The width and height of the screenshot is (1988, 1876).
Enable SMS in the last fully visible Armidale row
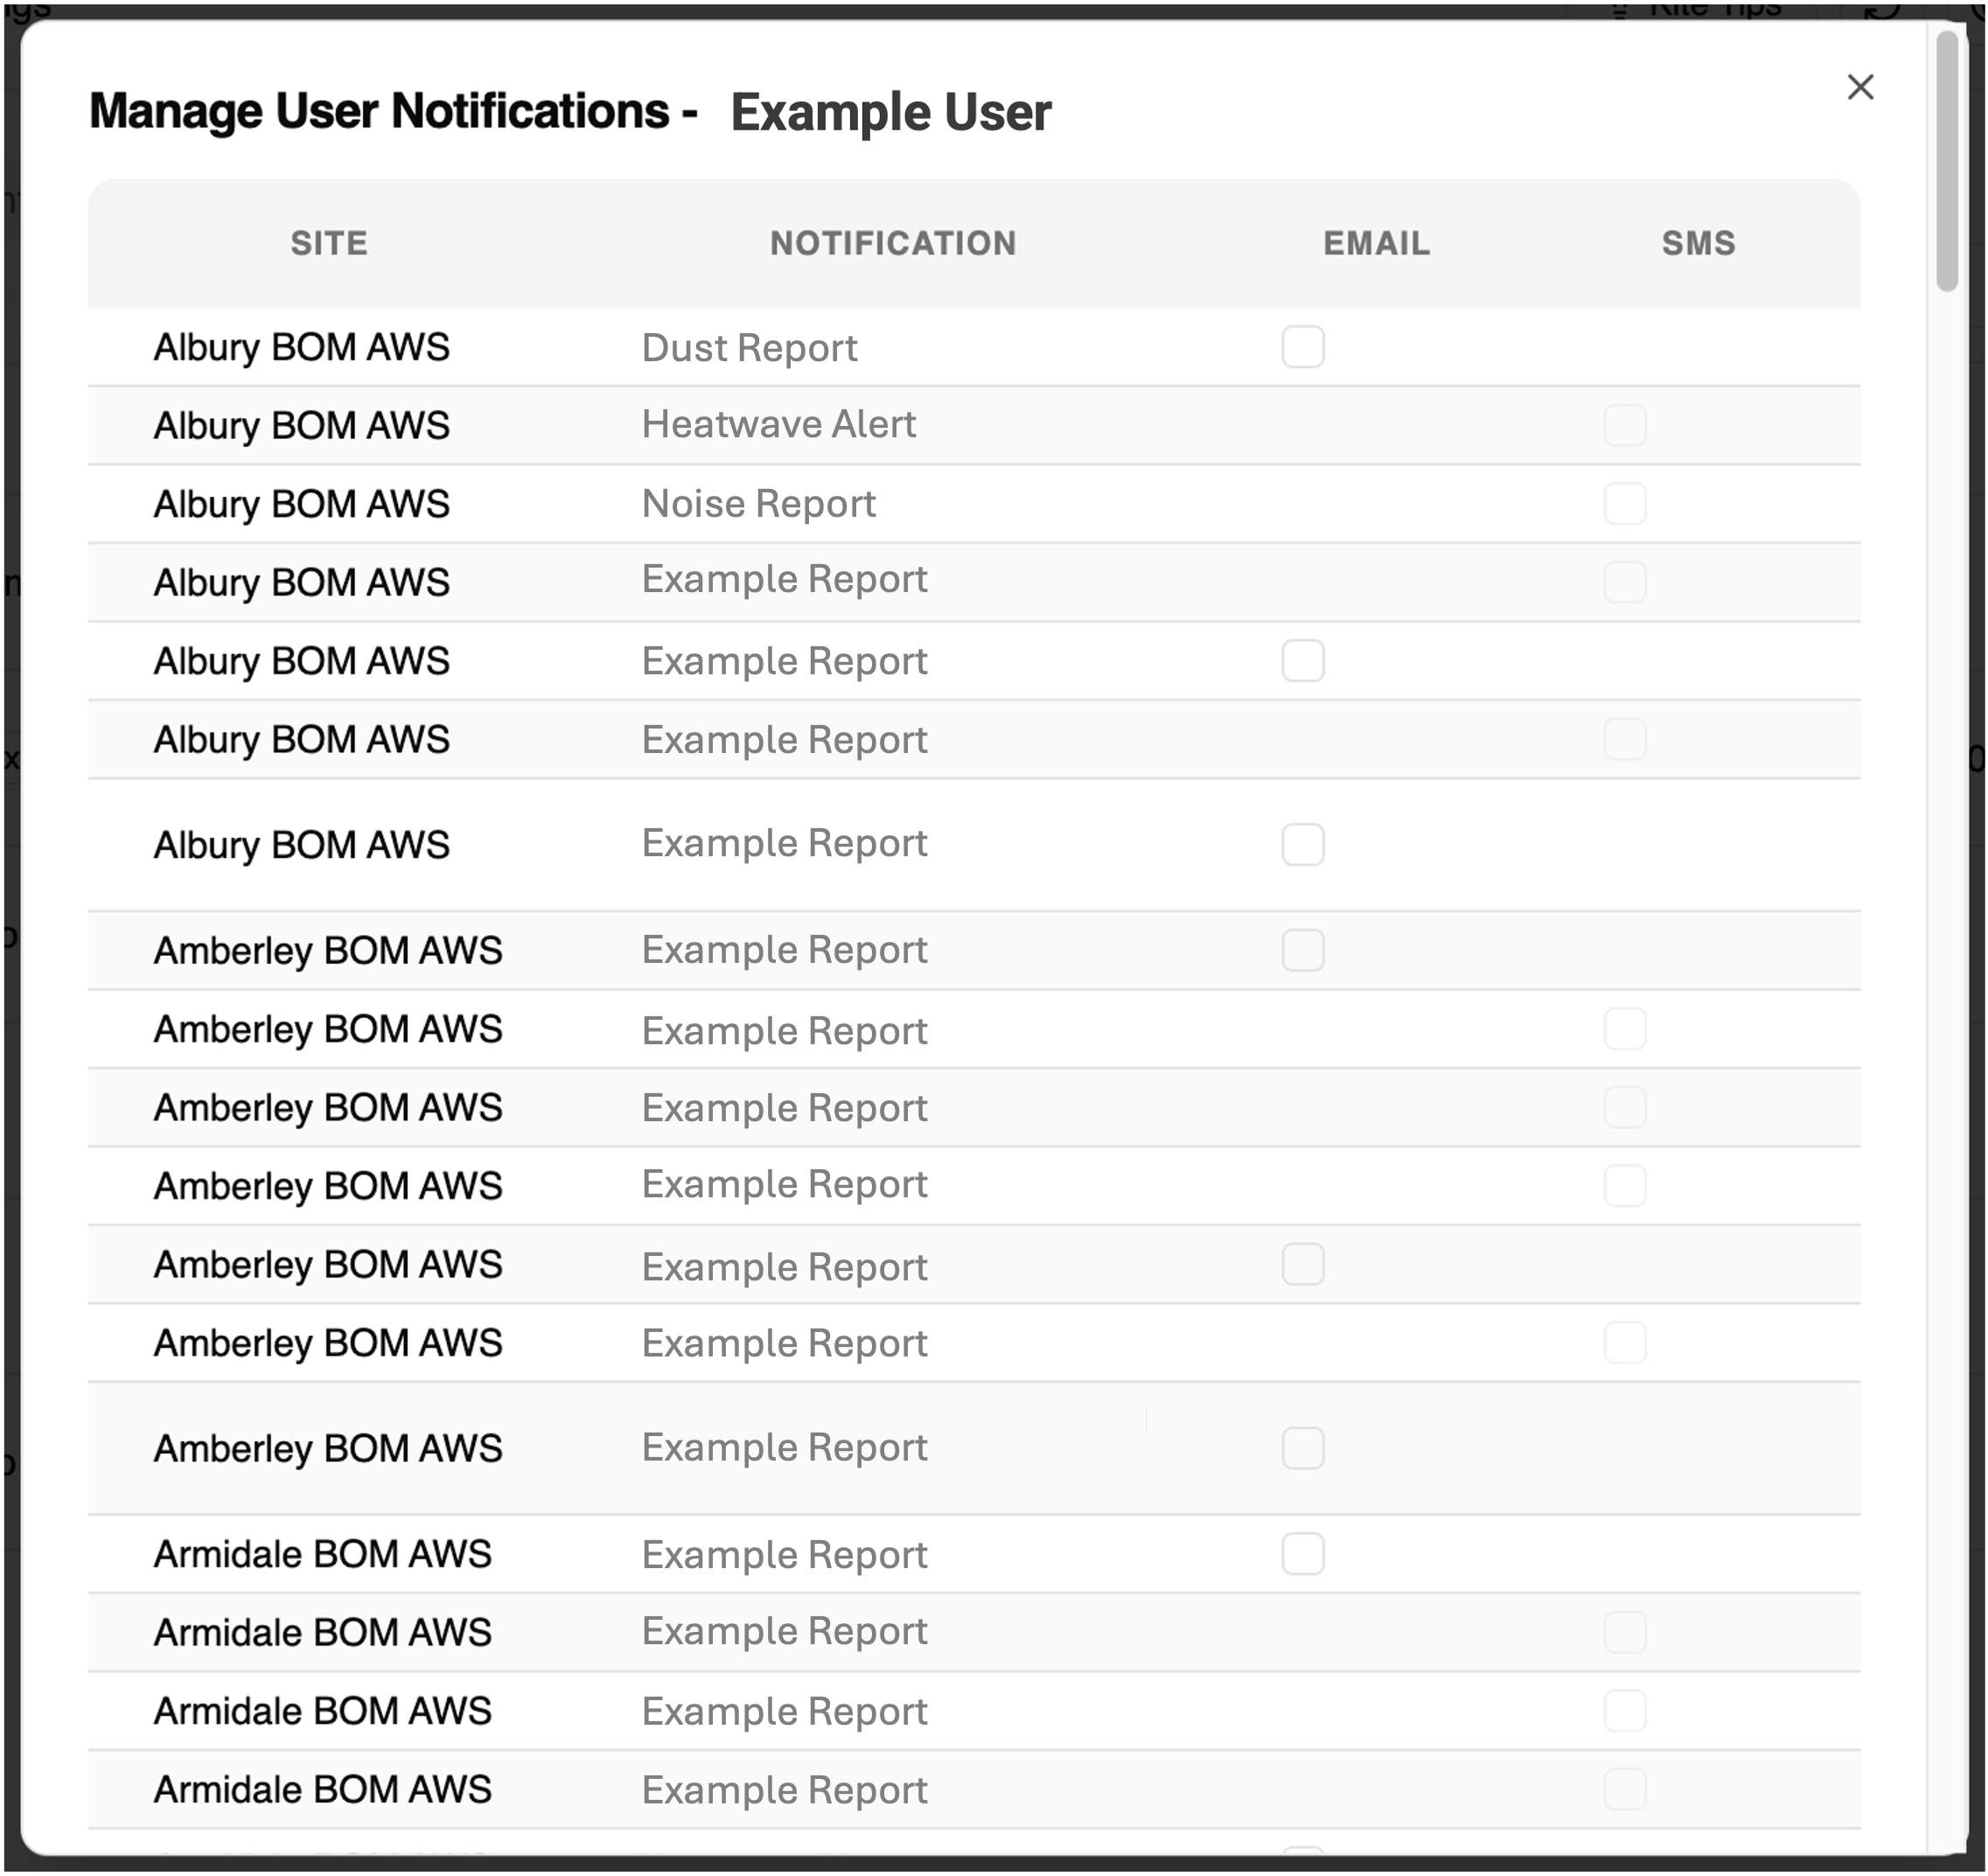(x=1625, y=1789)
